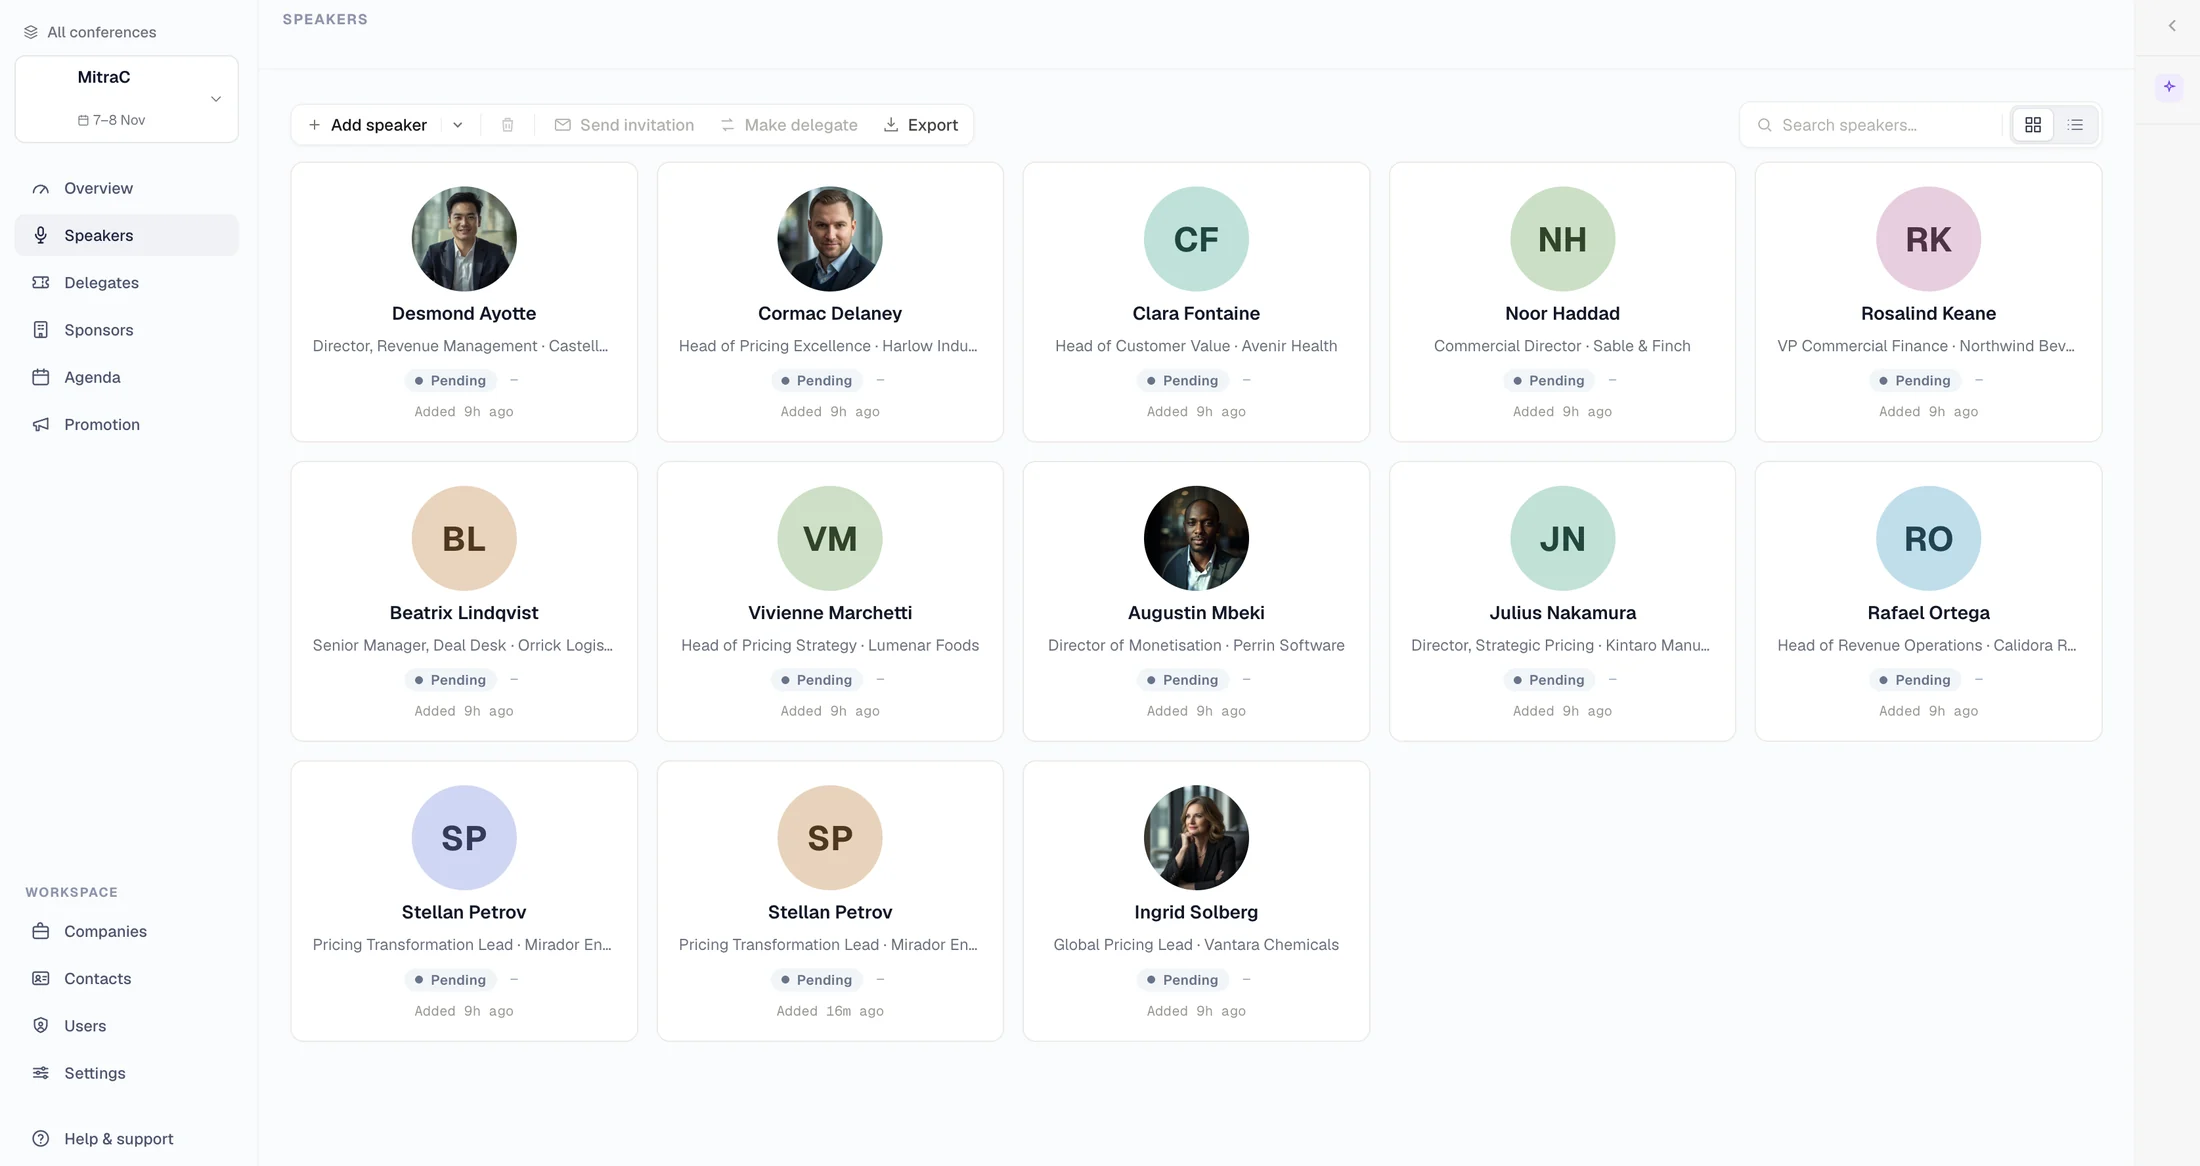2200x1166 pixels.
Task: Click 'Director of Monetisation · Perrin Software'
Action: pos(1196,645)
